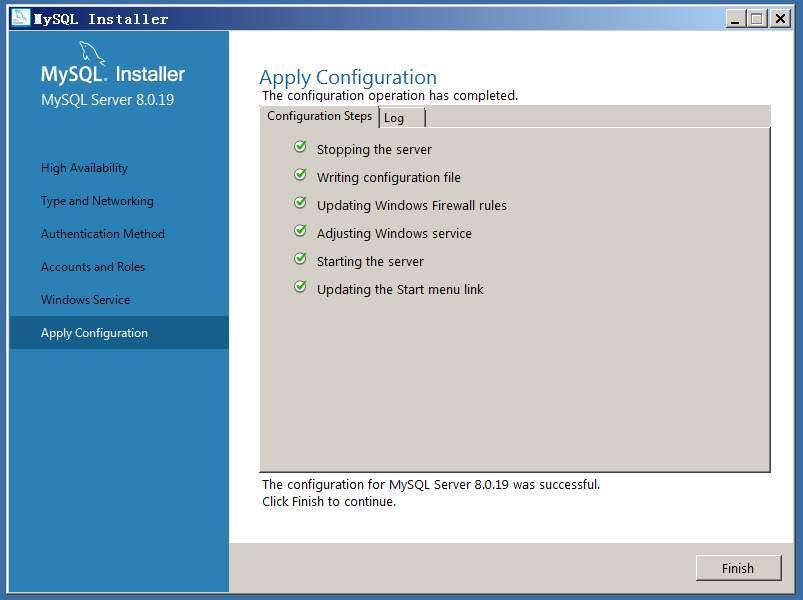Click 'Click Finish to continue.' message
The width and height of the screenshot is (803, 600).
tap(329, 502)
